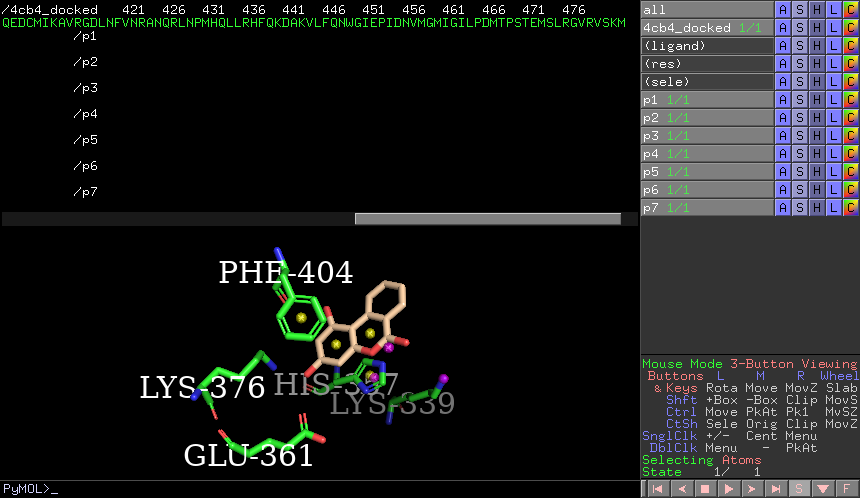Click the Mouse Mode 3-Button Viewing label
This screenshot has height=498, width=860.
(x=749, y=364)
